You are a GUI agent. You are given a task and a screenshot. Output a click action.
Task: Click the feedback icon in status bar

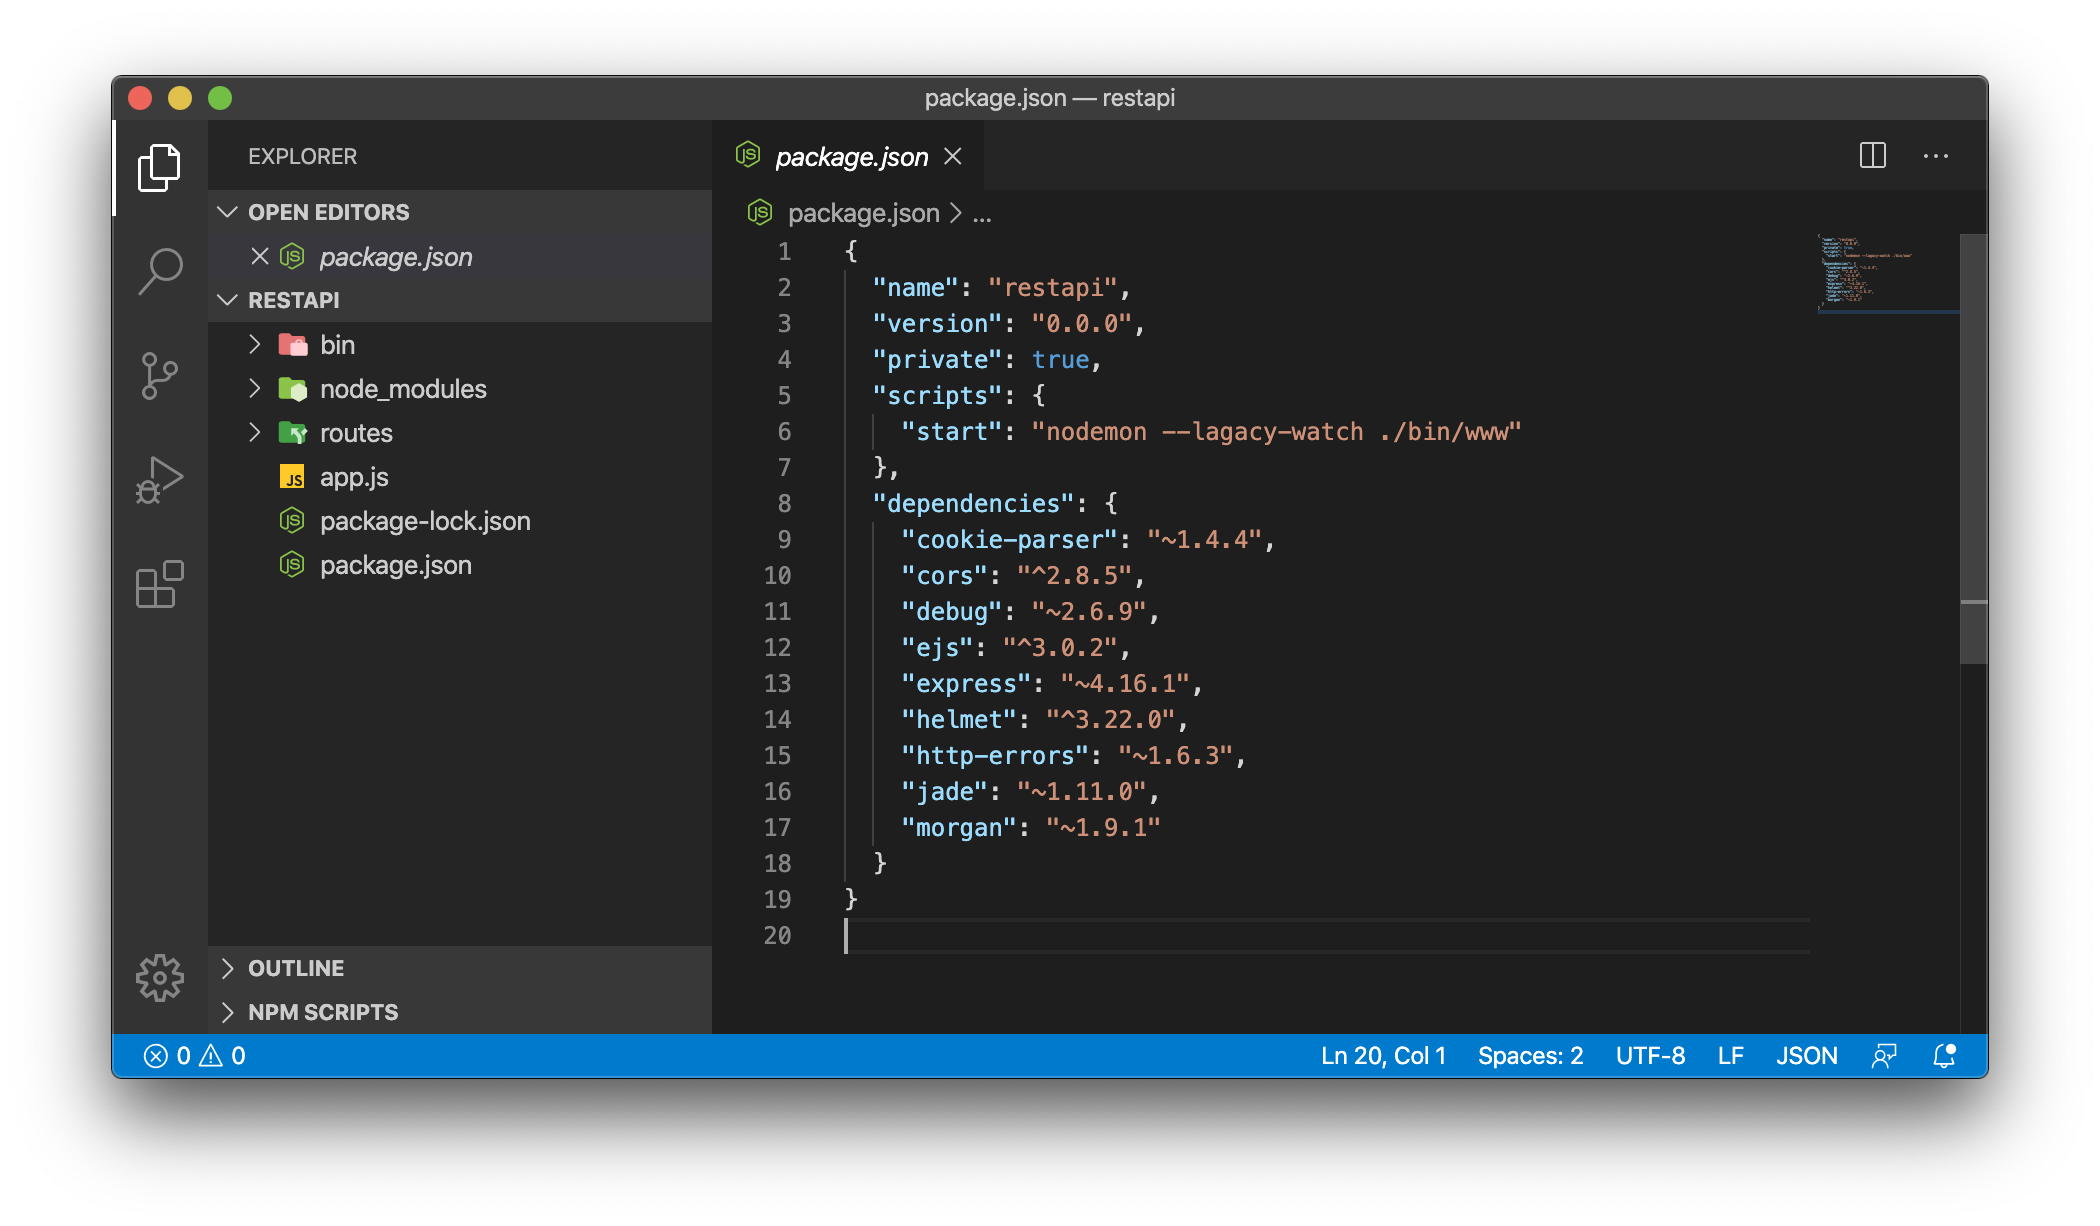click(1884, 1056)
